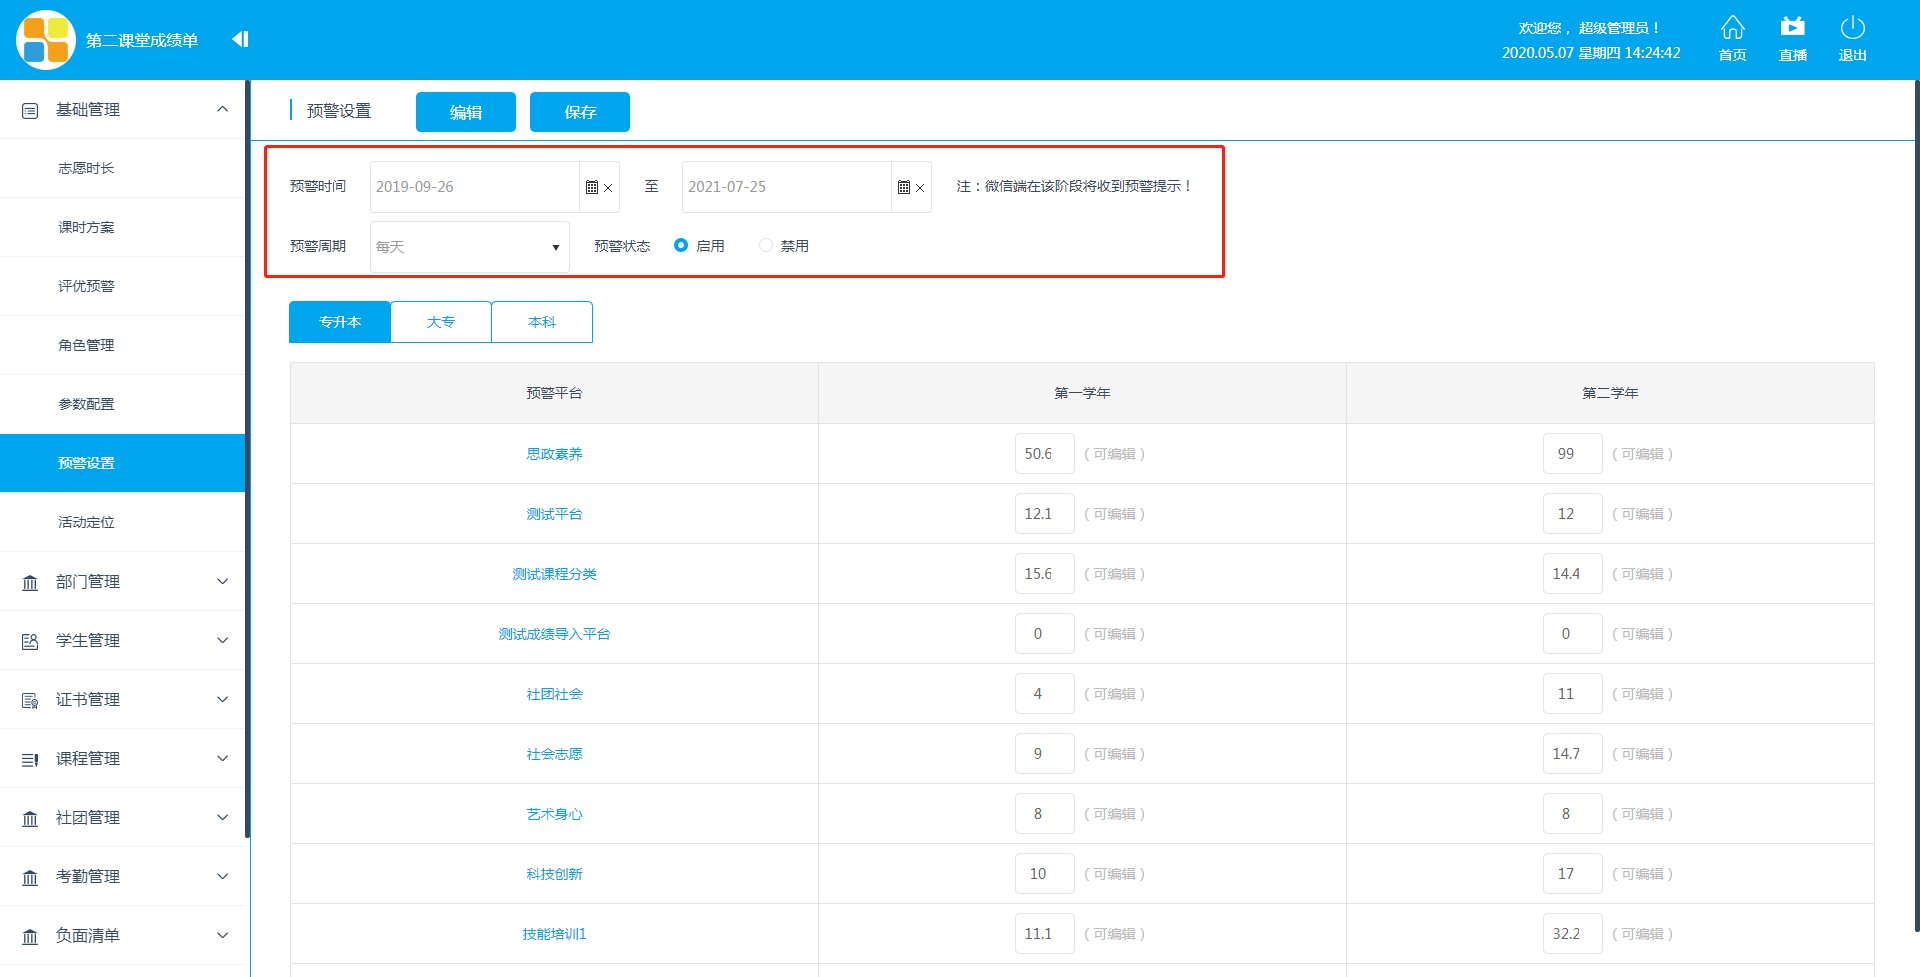Select the 禁用 radio button
Viewport: 1920px width, 977px height.
766,245
